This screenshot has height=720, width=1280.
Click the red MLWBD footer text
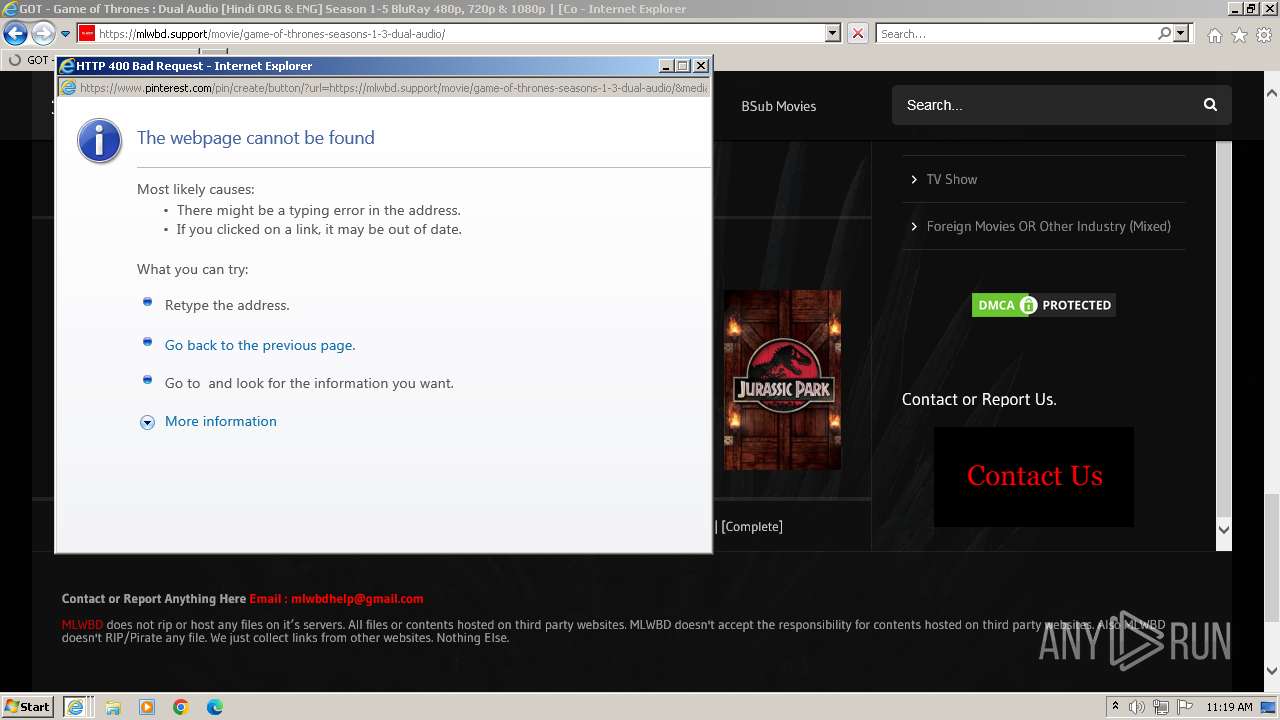point(82,625)
